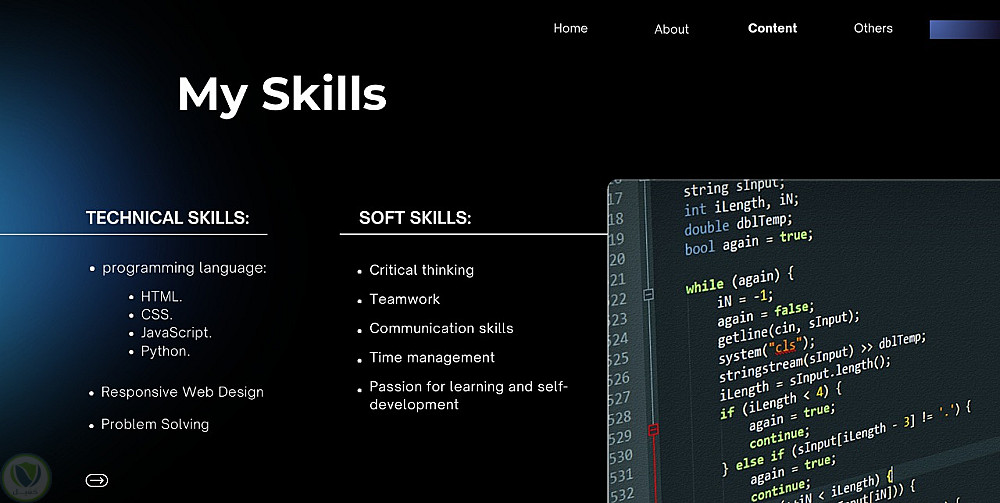Image resolution: width=1000 pixels, height=503 pixels.
Task: Open the Others menu item
Action: [873, 28]
